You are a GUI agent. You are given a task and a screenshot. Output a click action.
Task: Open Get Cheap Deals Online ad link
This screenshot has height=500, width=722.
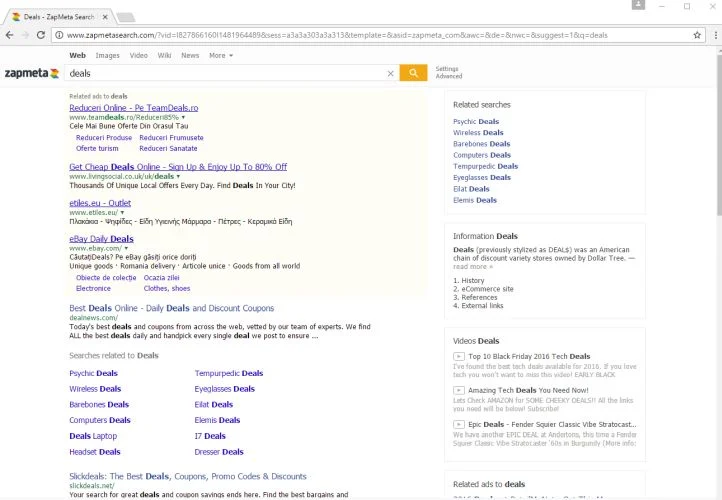click(x=178, y=167)
